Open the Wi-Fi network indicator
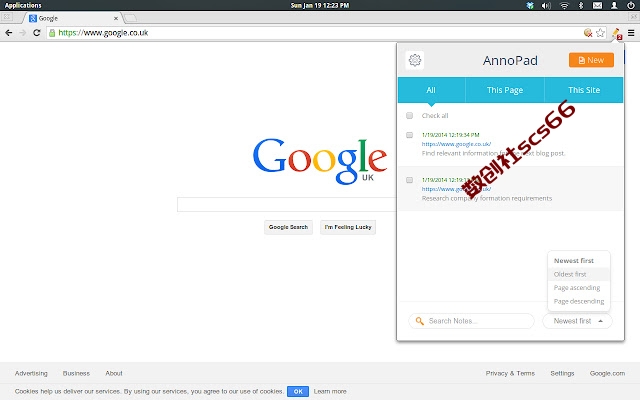 pyautogui.click(x=564, y=5)
